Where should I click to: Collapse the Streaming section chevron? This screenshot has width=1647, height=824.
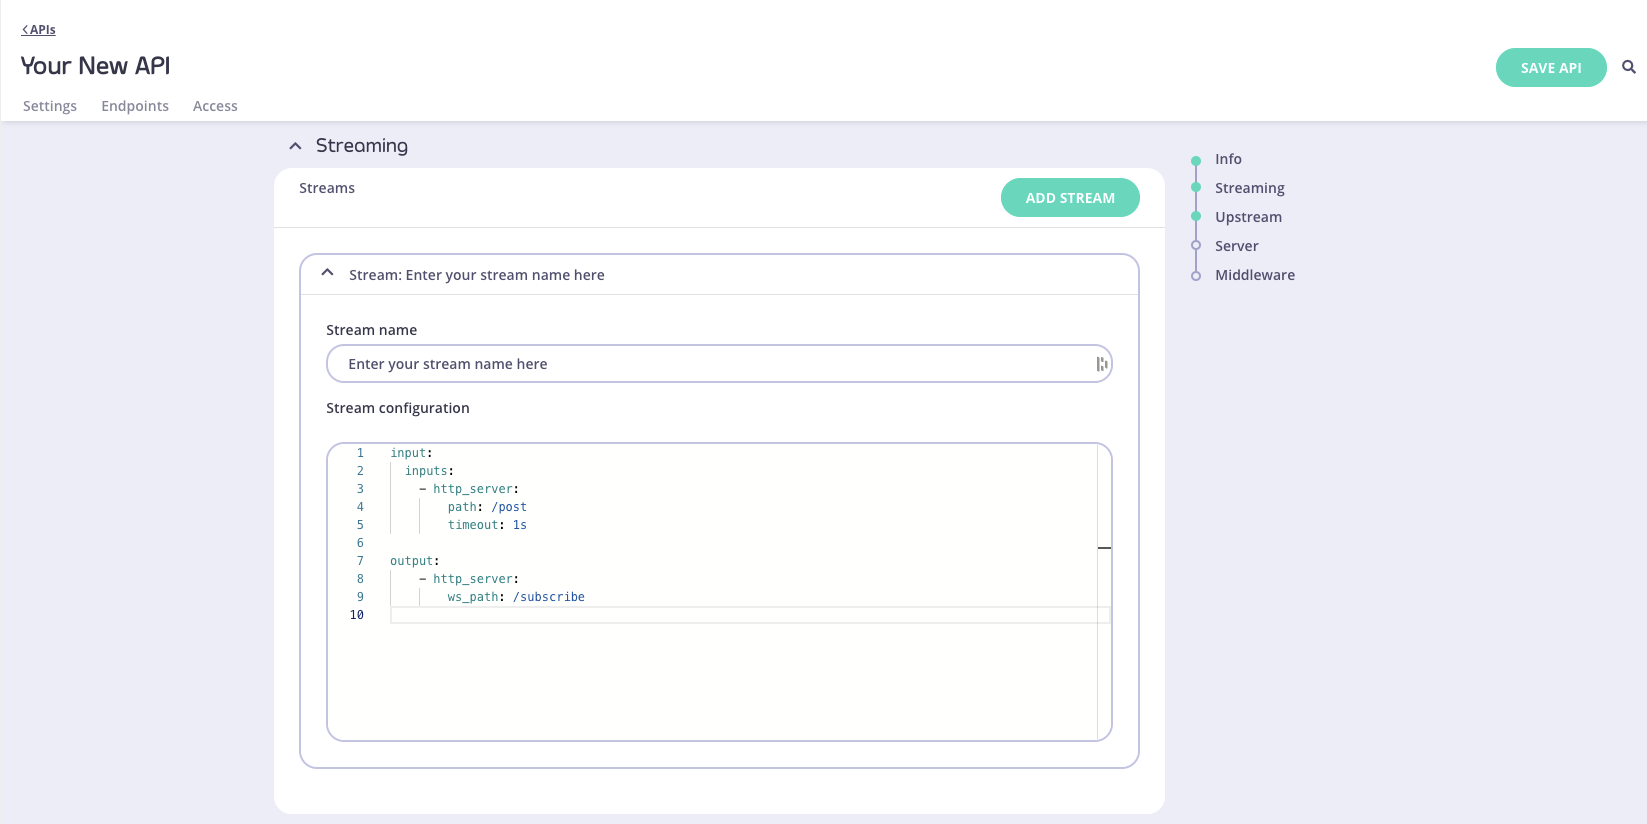295,146
